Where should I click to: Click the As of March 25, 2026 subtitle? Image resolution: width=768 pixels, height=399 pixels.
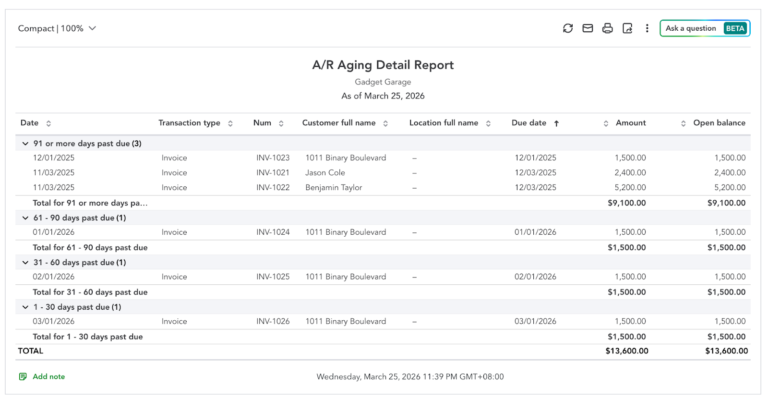coord(383,96)
